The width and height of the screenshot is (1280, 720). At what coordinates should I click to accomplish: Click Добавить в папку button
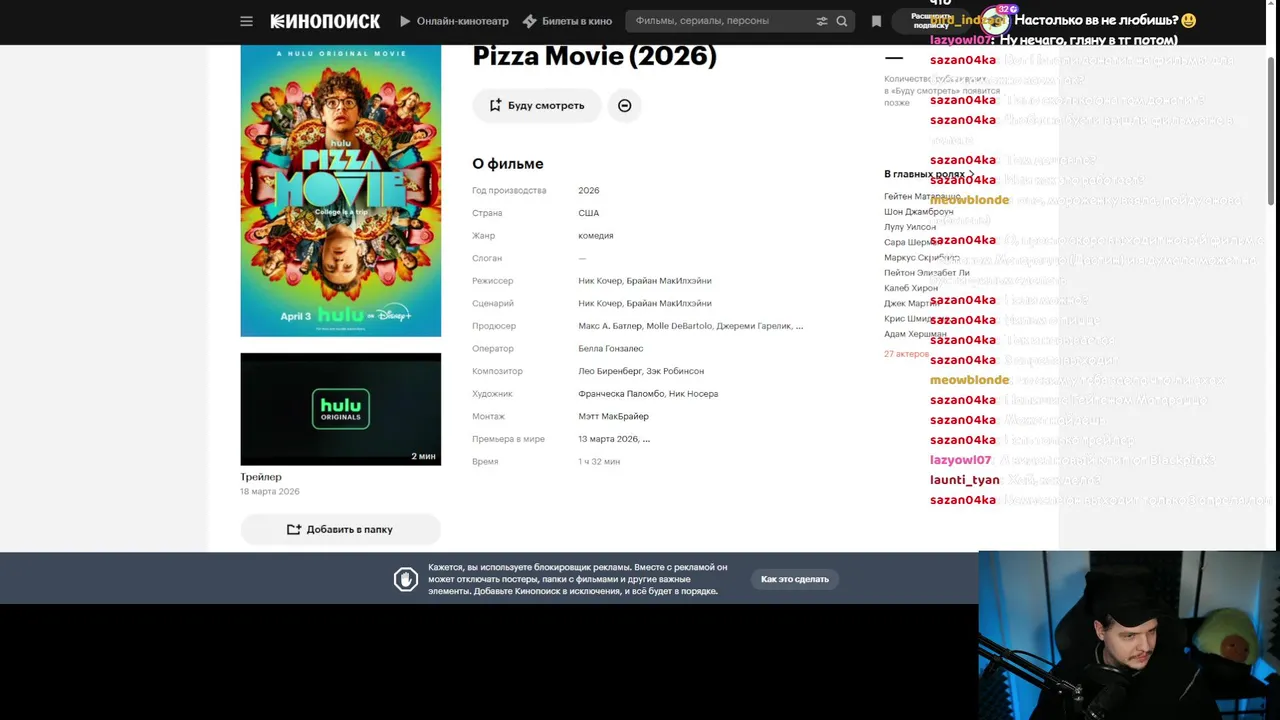340,529
